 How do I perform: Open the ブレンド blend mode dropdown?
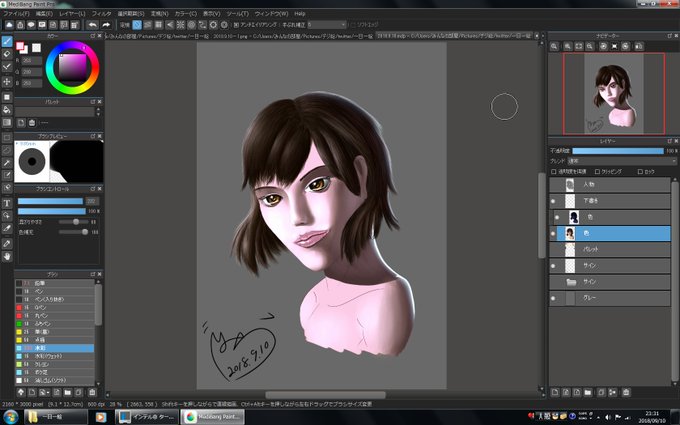pyautogui.click(x=622, y=161)
